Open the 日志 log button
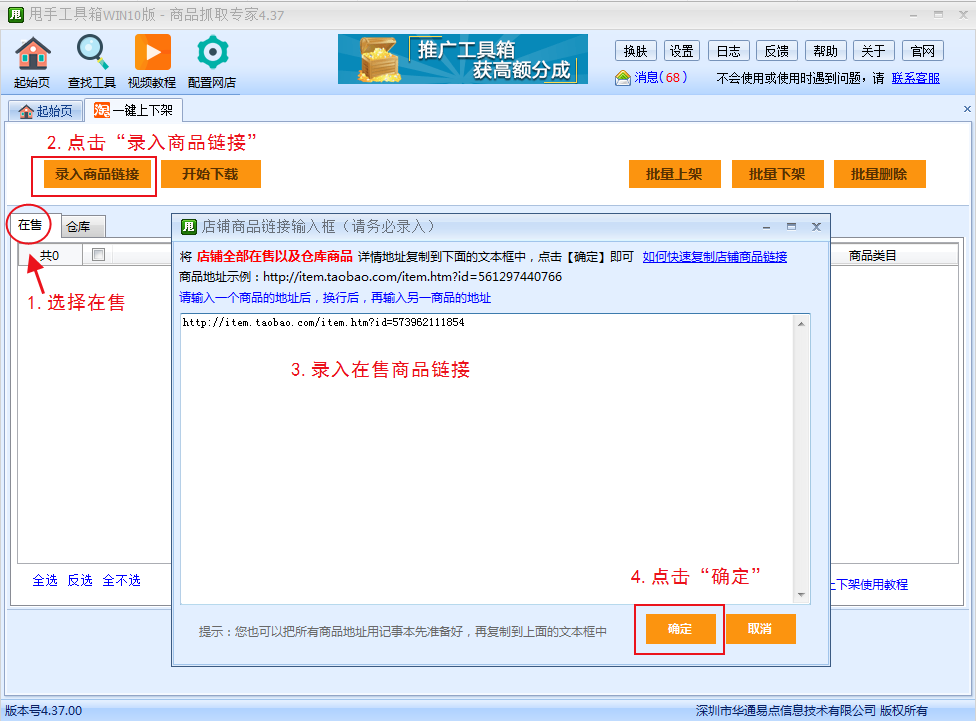This screenshot has height=721, width=976. point(728,51)
